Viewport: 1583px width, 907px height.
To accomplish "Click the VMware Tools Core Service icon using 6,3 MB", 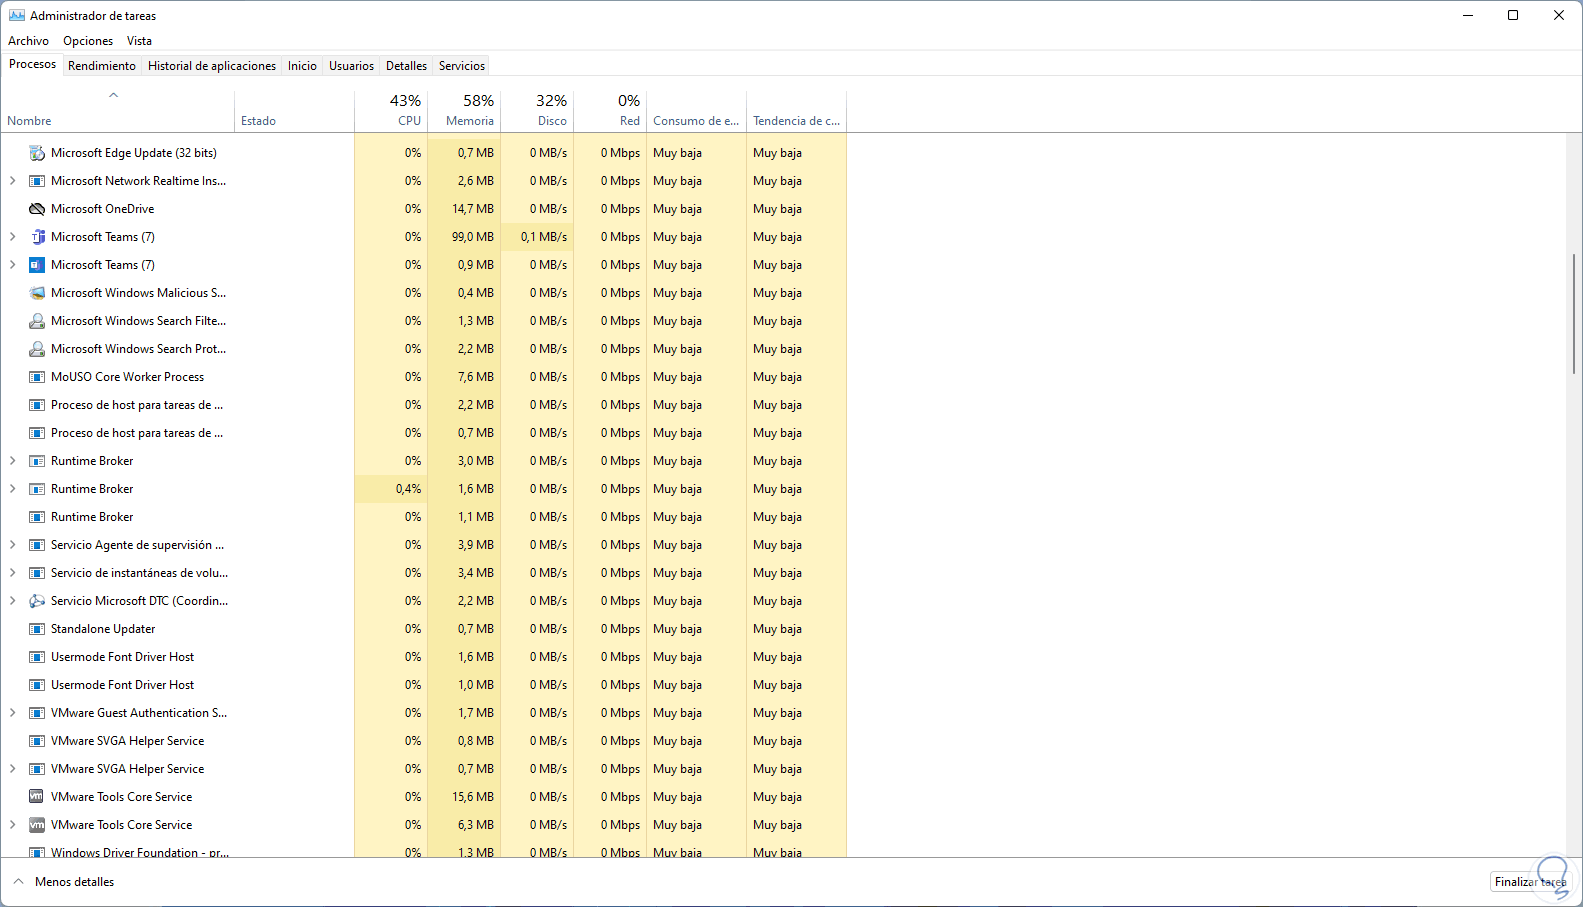I will (x=37, y=825).
